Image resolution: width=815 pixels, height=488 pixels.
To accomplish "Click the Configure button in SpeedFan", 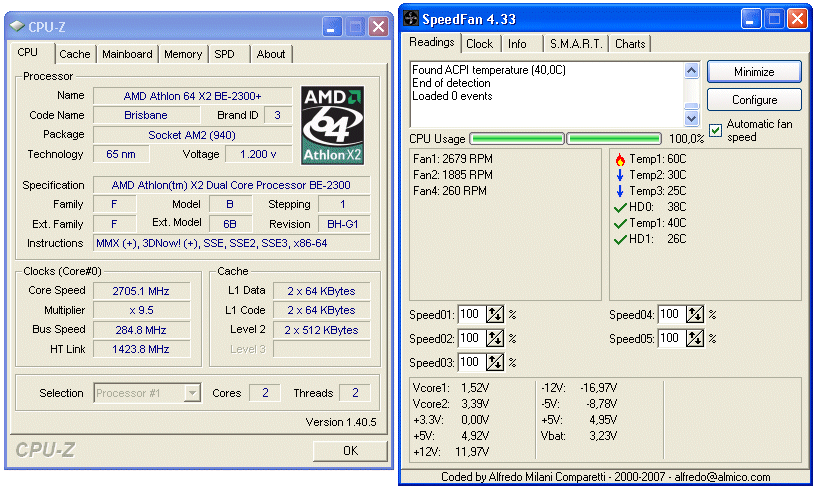I will (x=754, y=100).
